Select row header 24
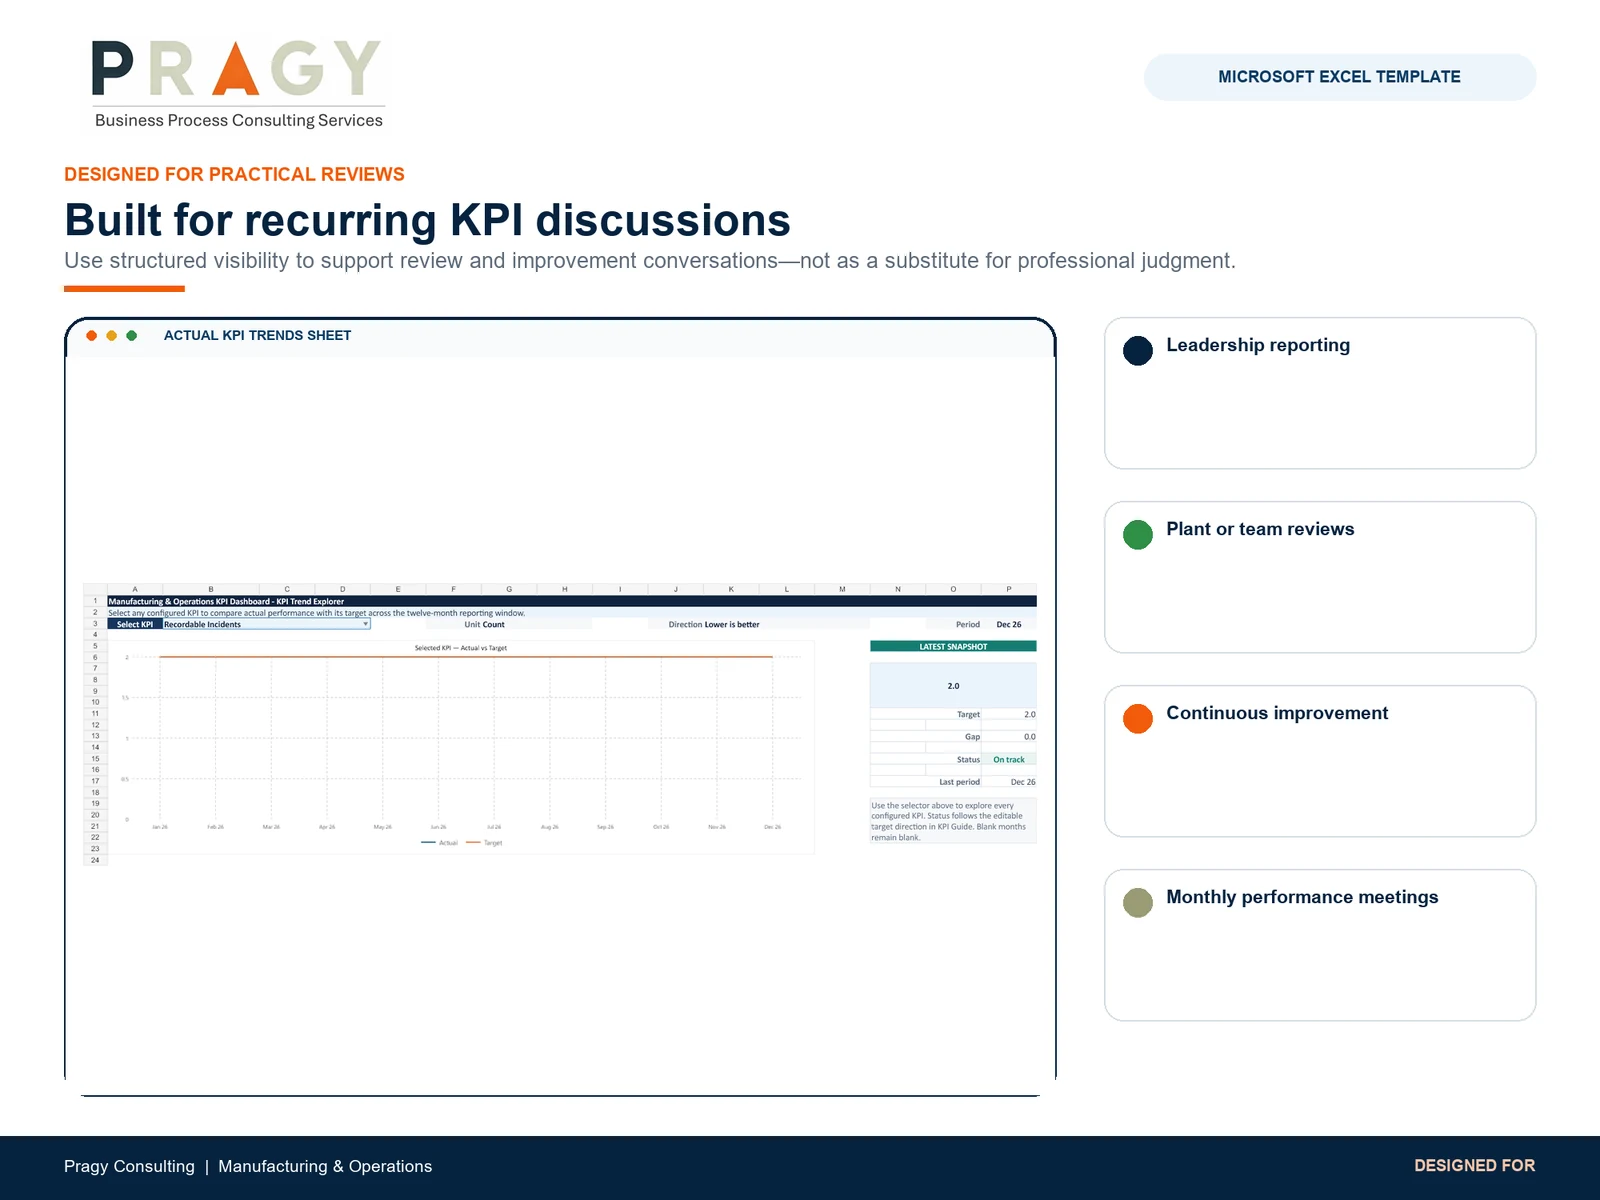1600x1200 pixels. click(95, 860)
